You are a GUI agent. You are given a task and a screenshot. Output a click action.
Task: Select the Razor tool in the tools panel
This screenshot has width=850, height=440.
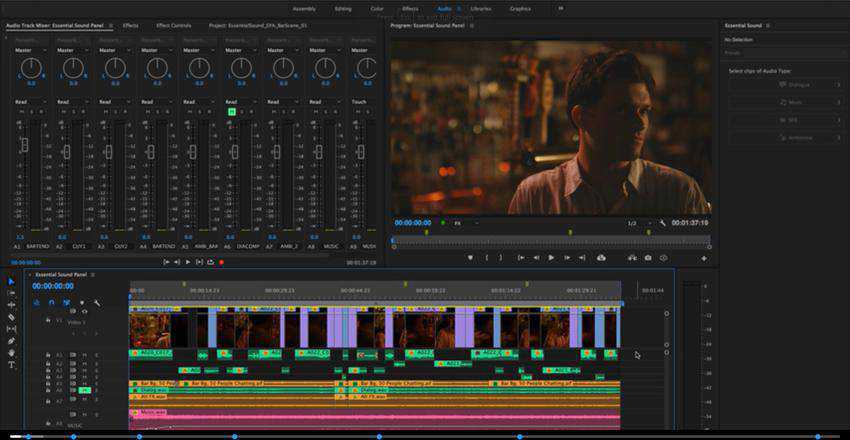click(12, 317)
